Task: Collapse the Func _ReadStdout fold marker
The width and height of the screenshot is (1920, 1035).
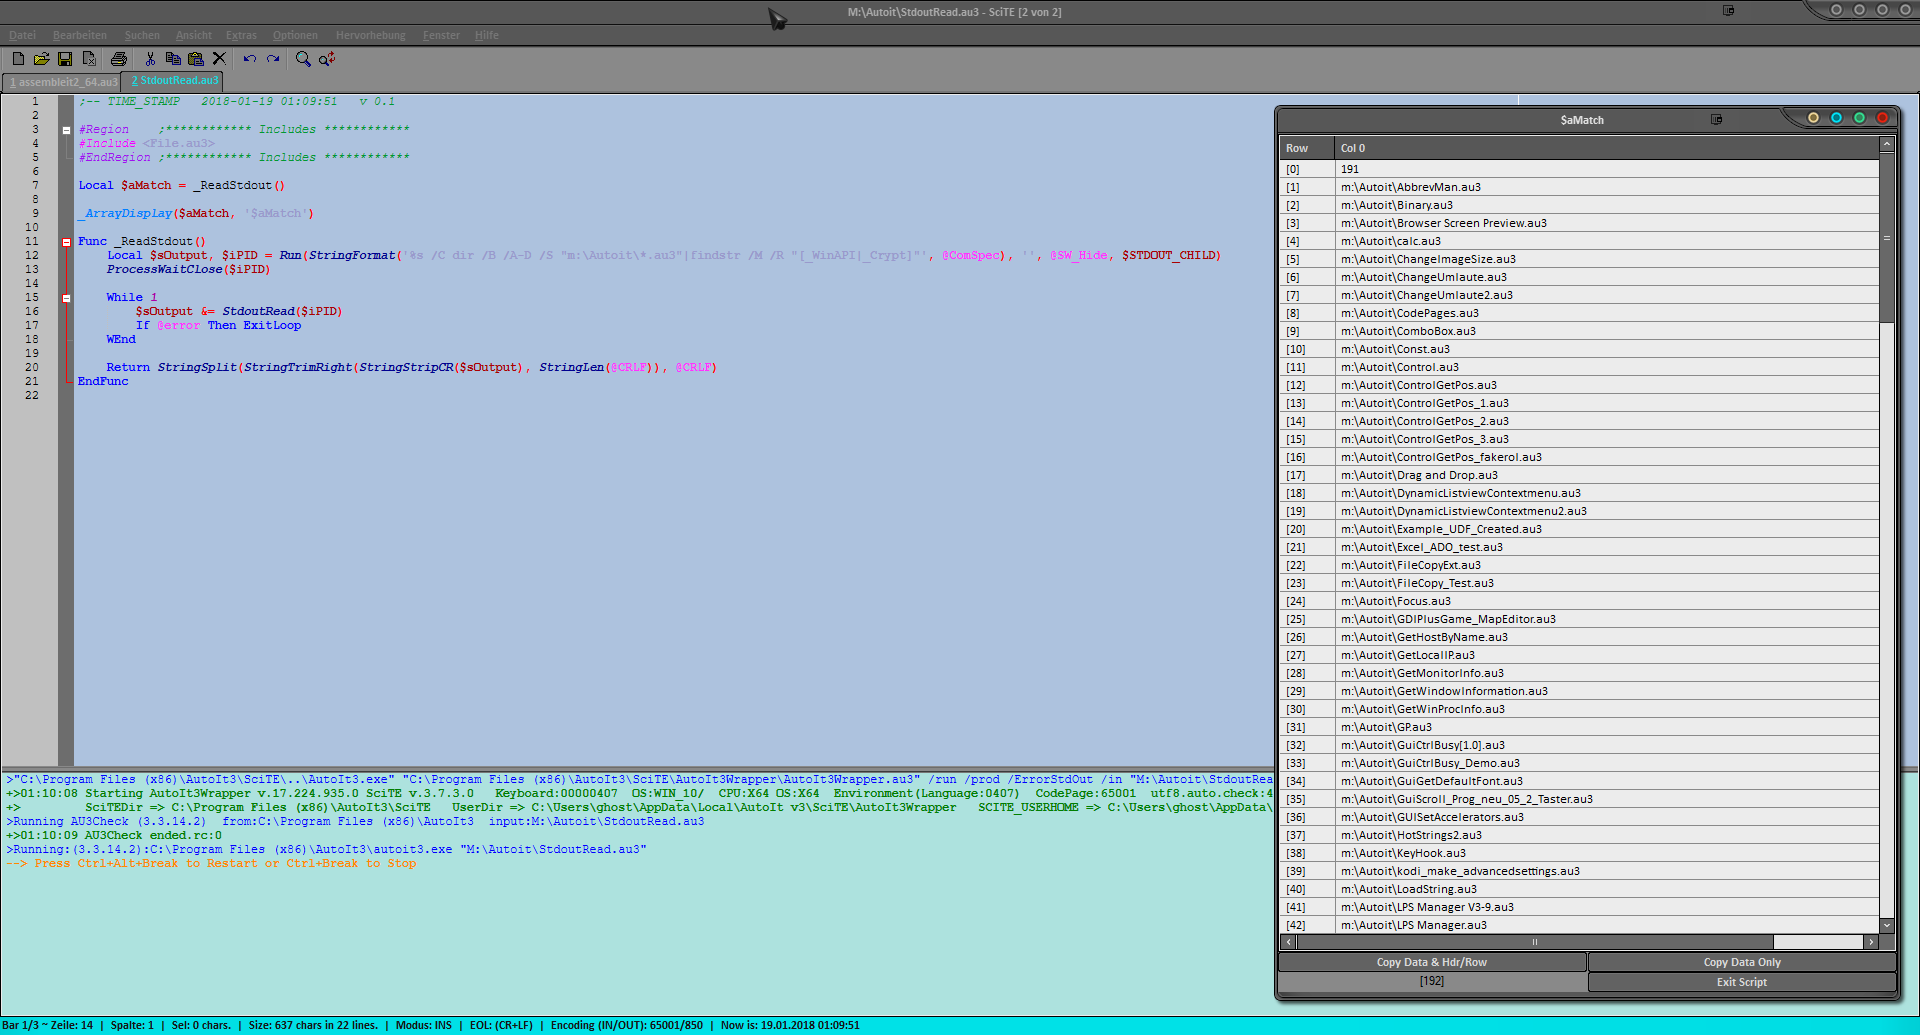Action: pos(67,242)
